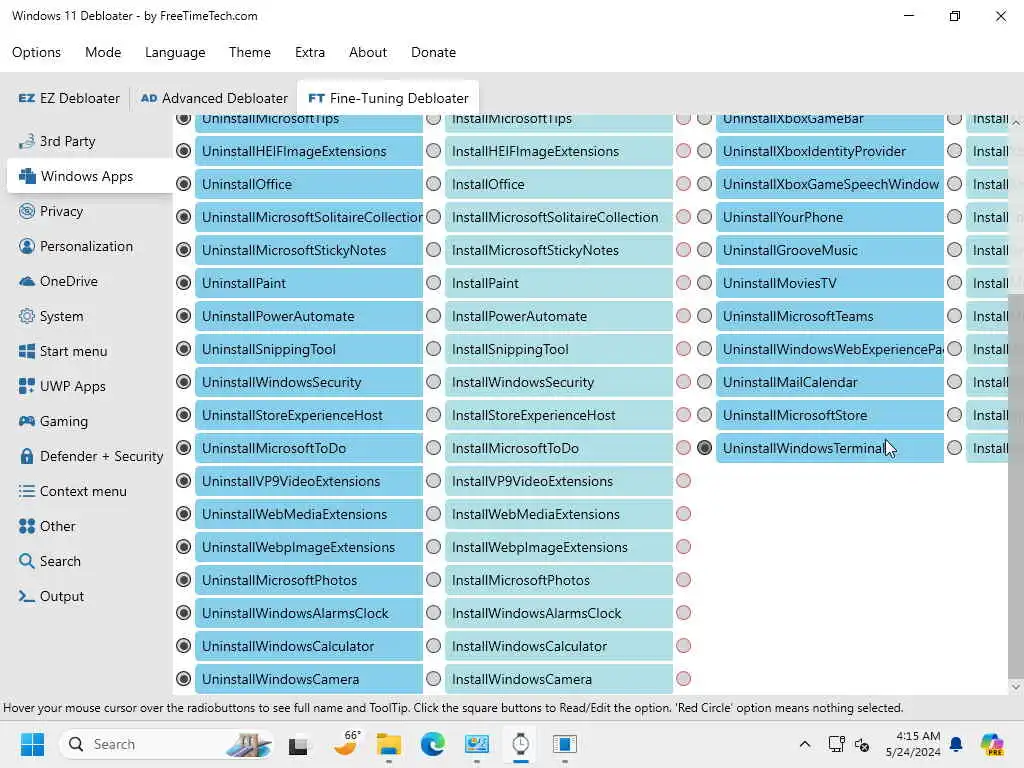Viewport: 1024px width, 768px height.
Task: Select the Other category icon
Action: (x=27, y=526)
